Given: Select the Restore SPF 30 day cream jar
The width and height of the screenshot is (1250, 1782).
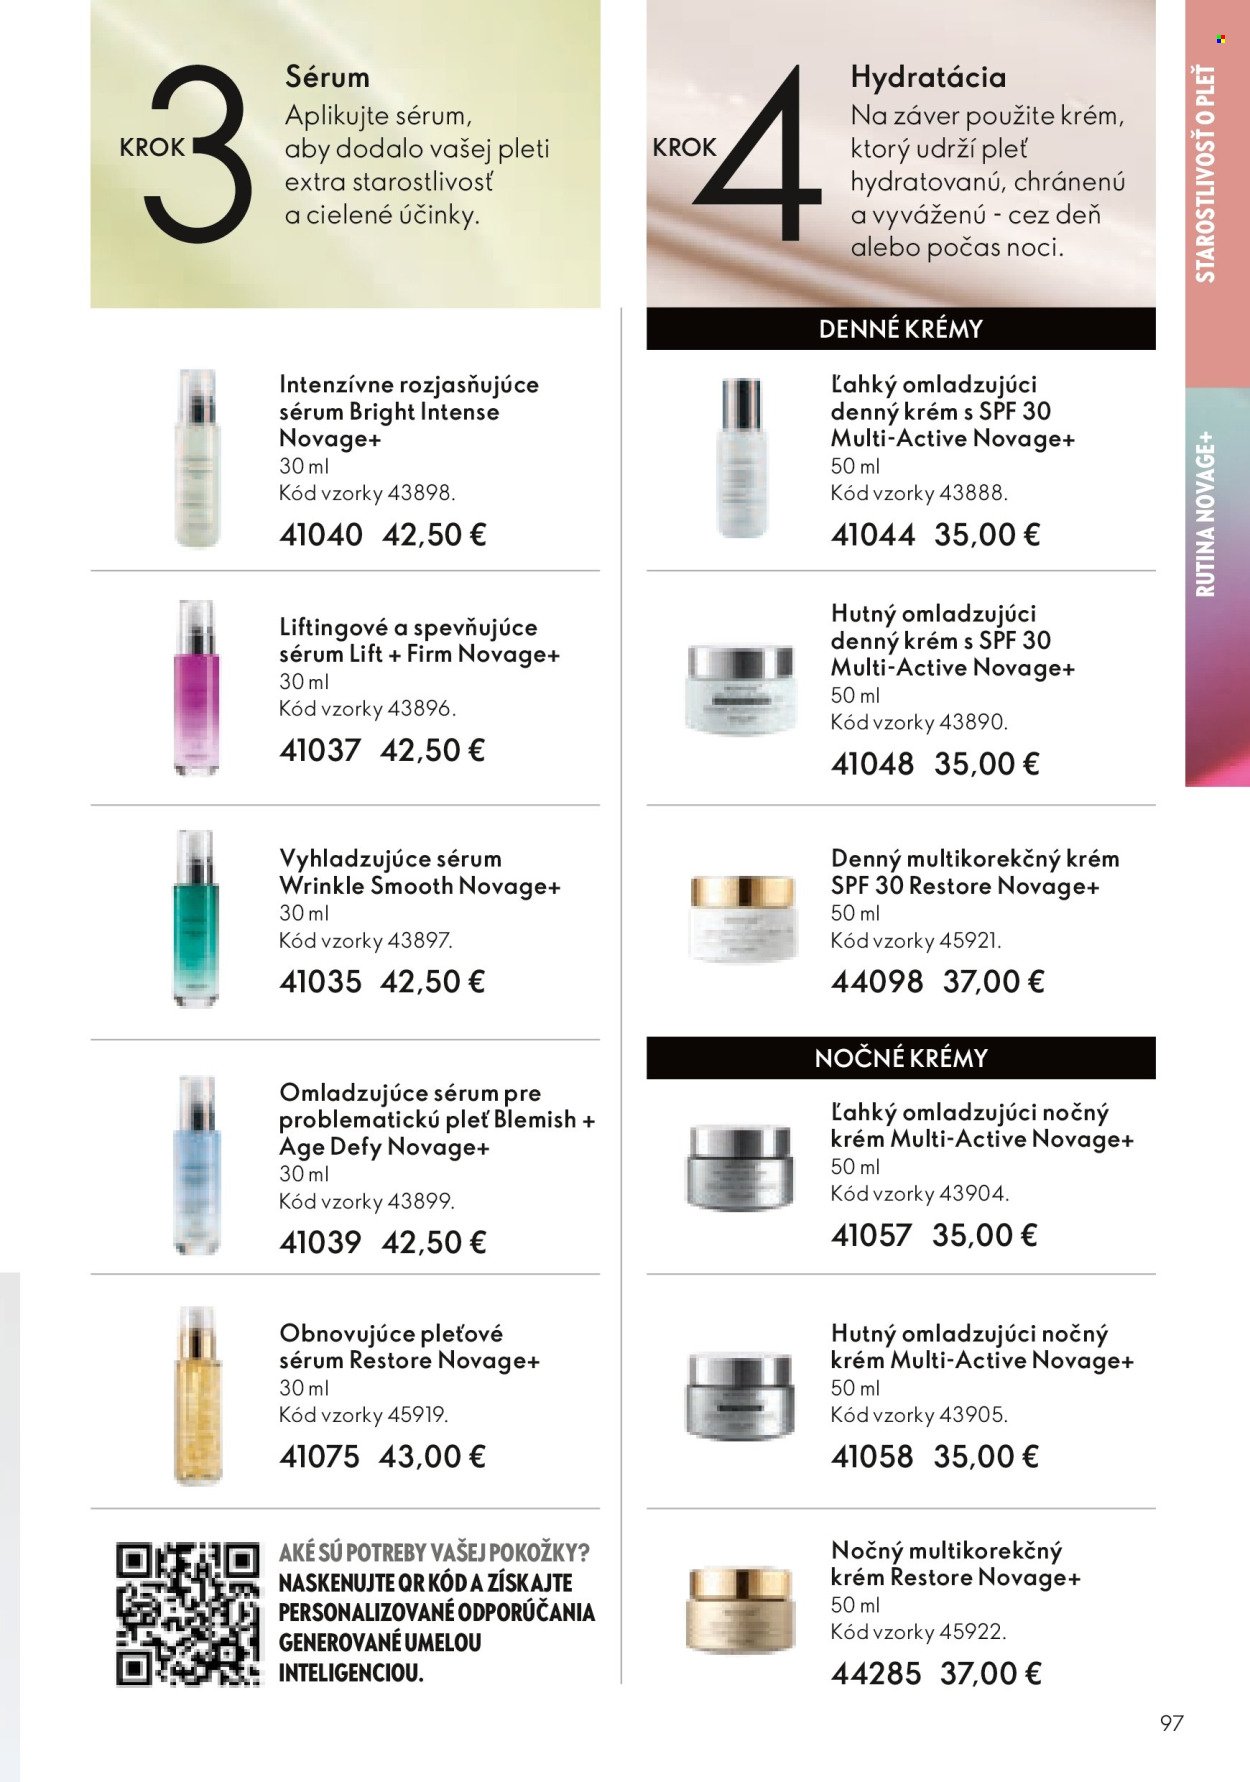Looking at the screenshot, I should pos(744,918).
